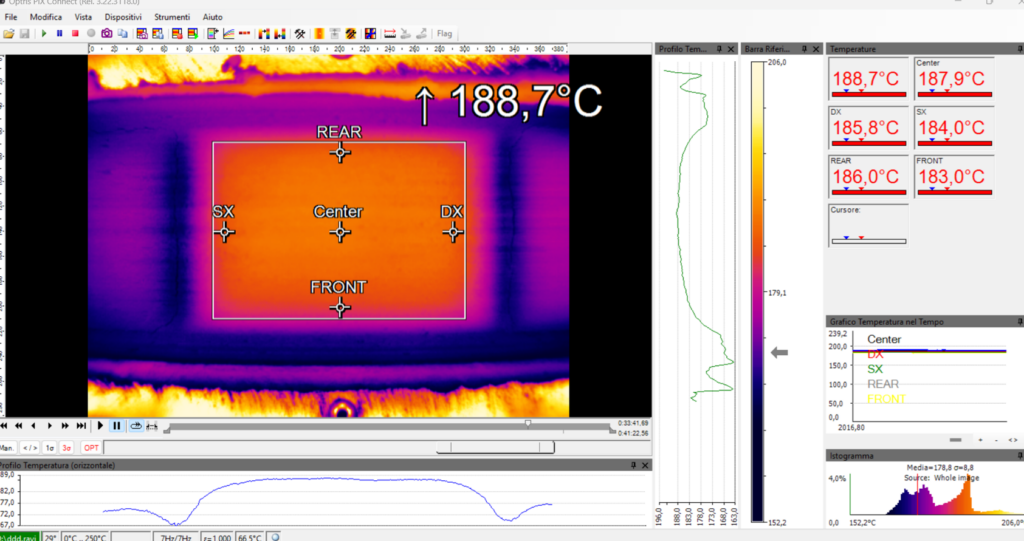
Task: Open the Modifica menu
Action: (x=46, y=17)
